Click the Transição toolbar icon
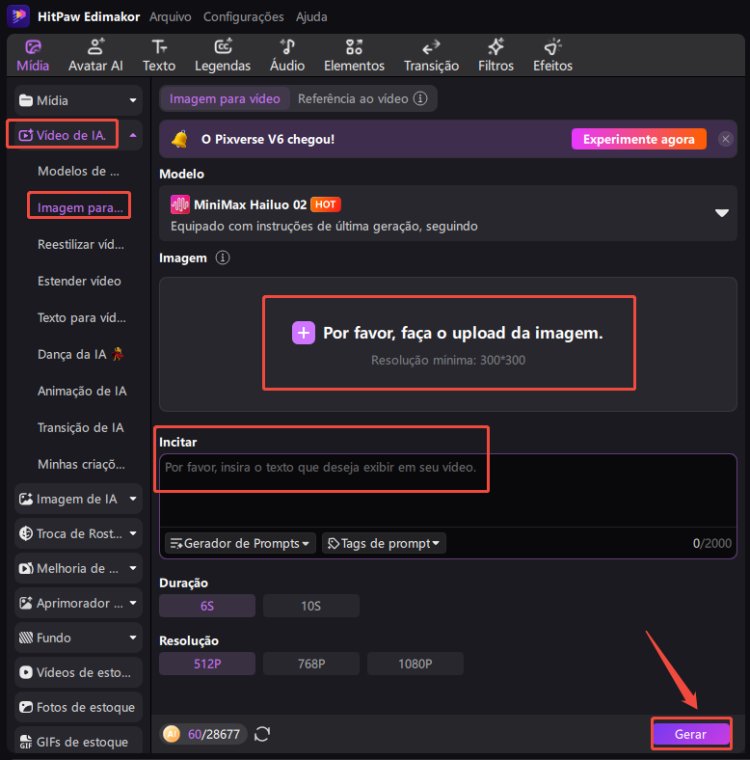The image size is (750, 760). (x=431, y=47)
